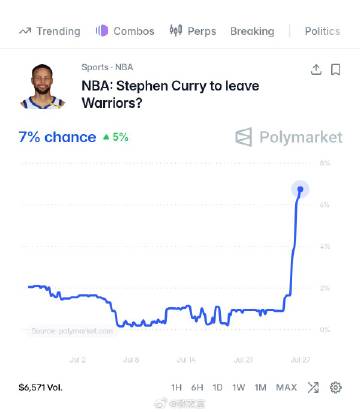Choose the 1W chart range
This screenshot has width=360, height=412.
[239, 387]
